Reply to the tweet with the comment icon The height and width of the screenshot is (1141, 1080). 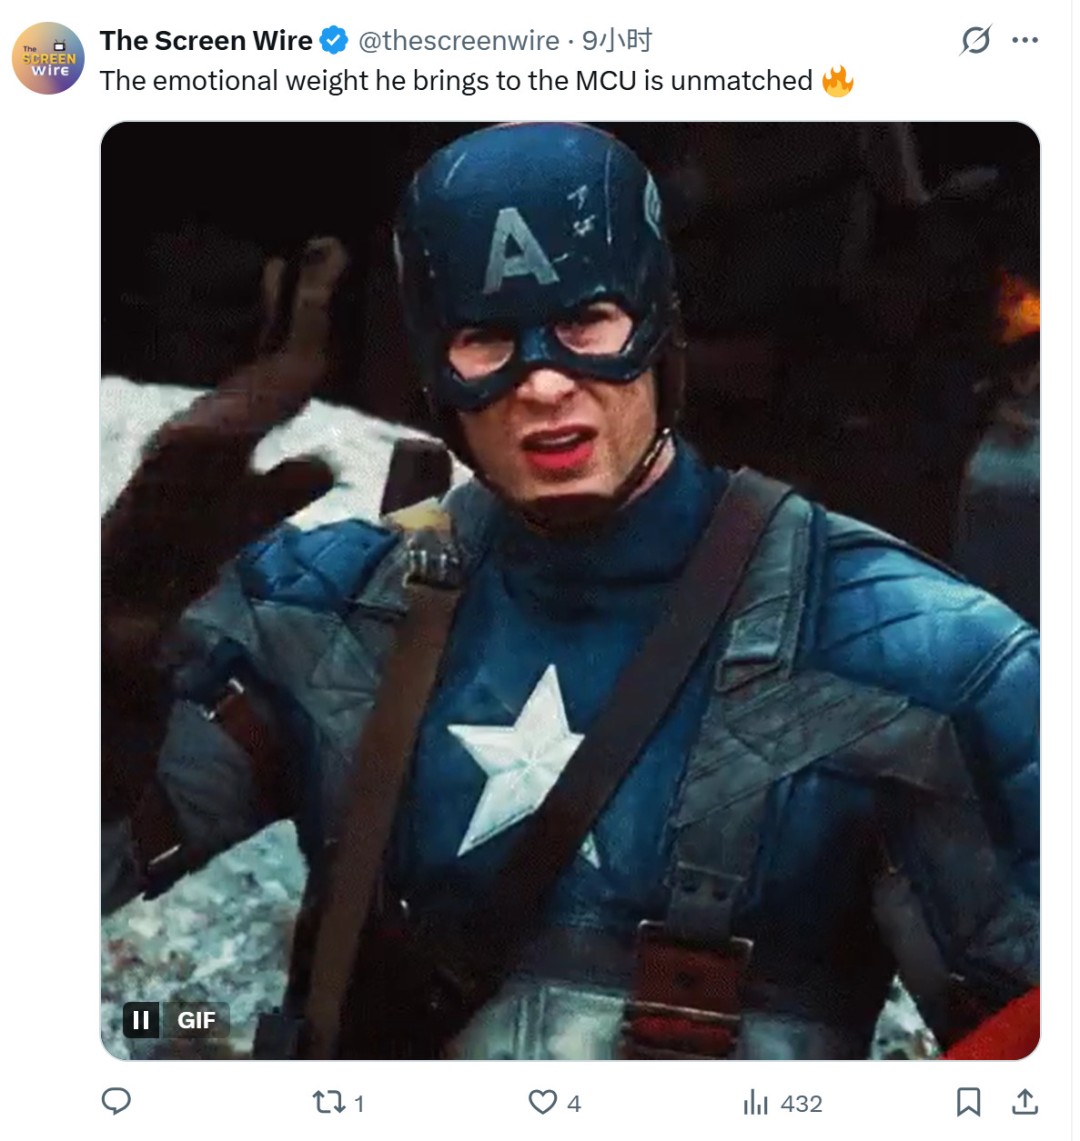click(x=117, y=1102)
